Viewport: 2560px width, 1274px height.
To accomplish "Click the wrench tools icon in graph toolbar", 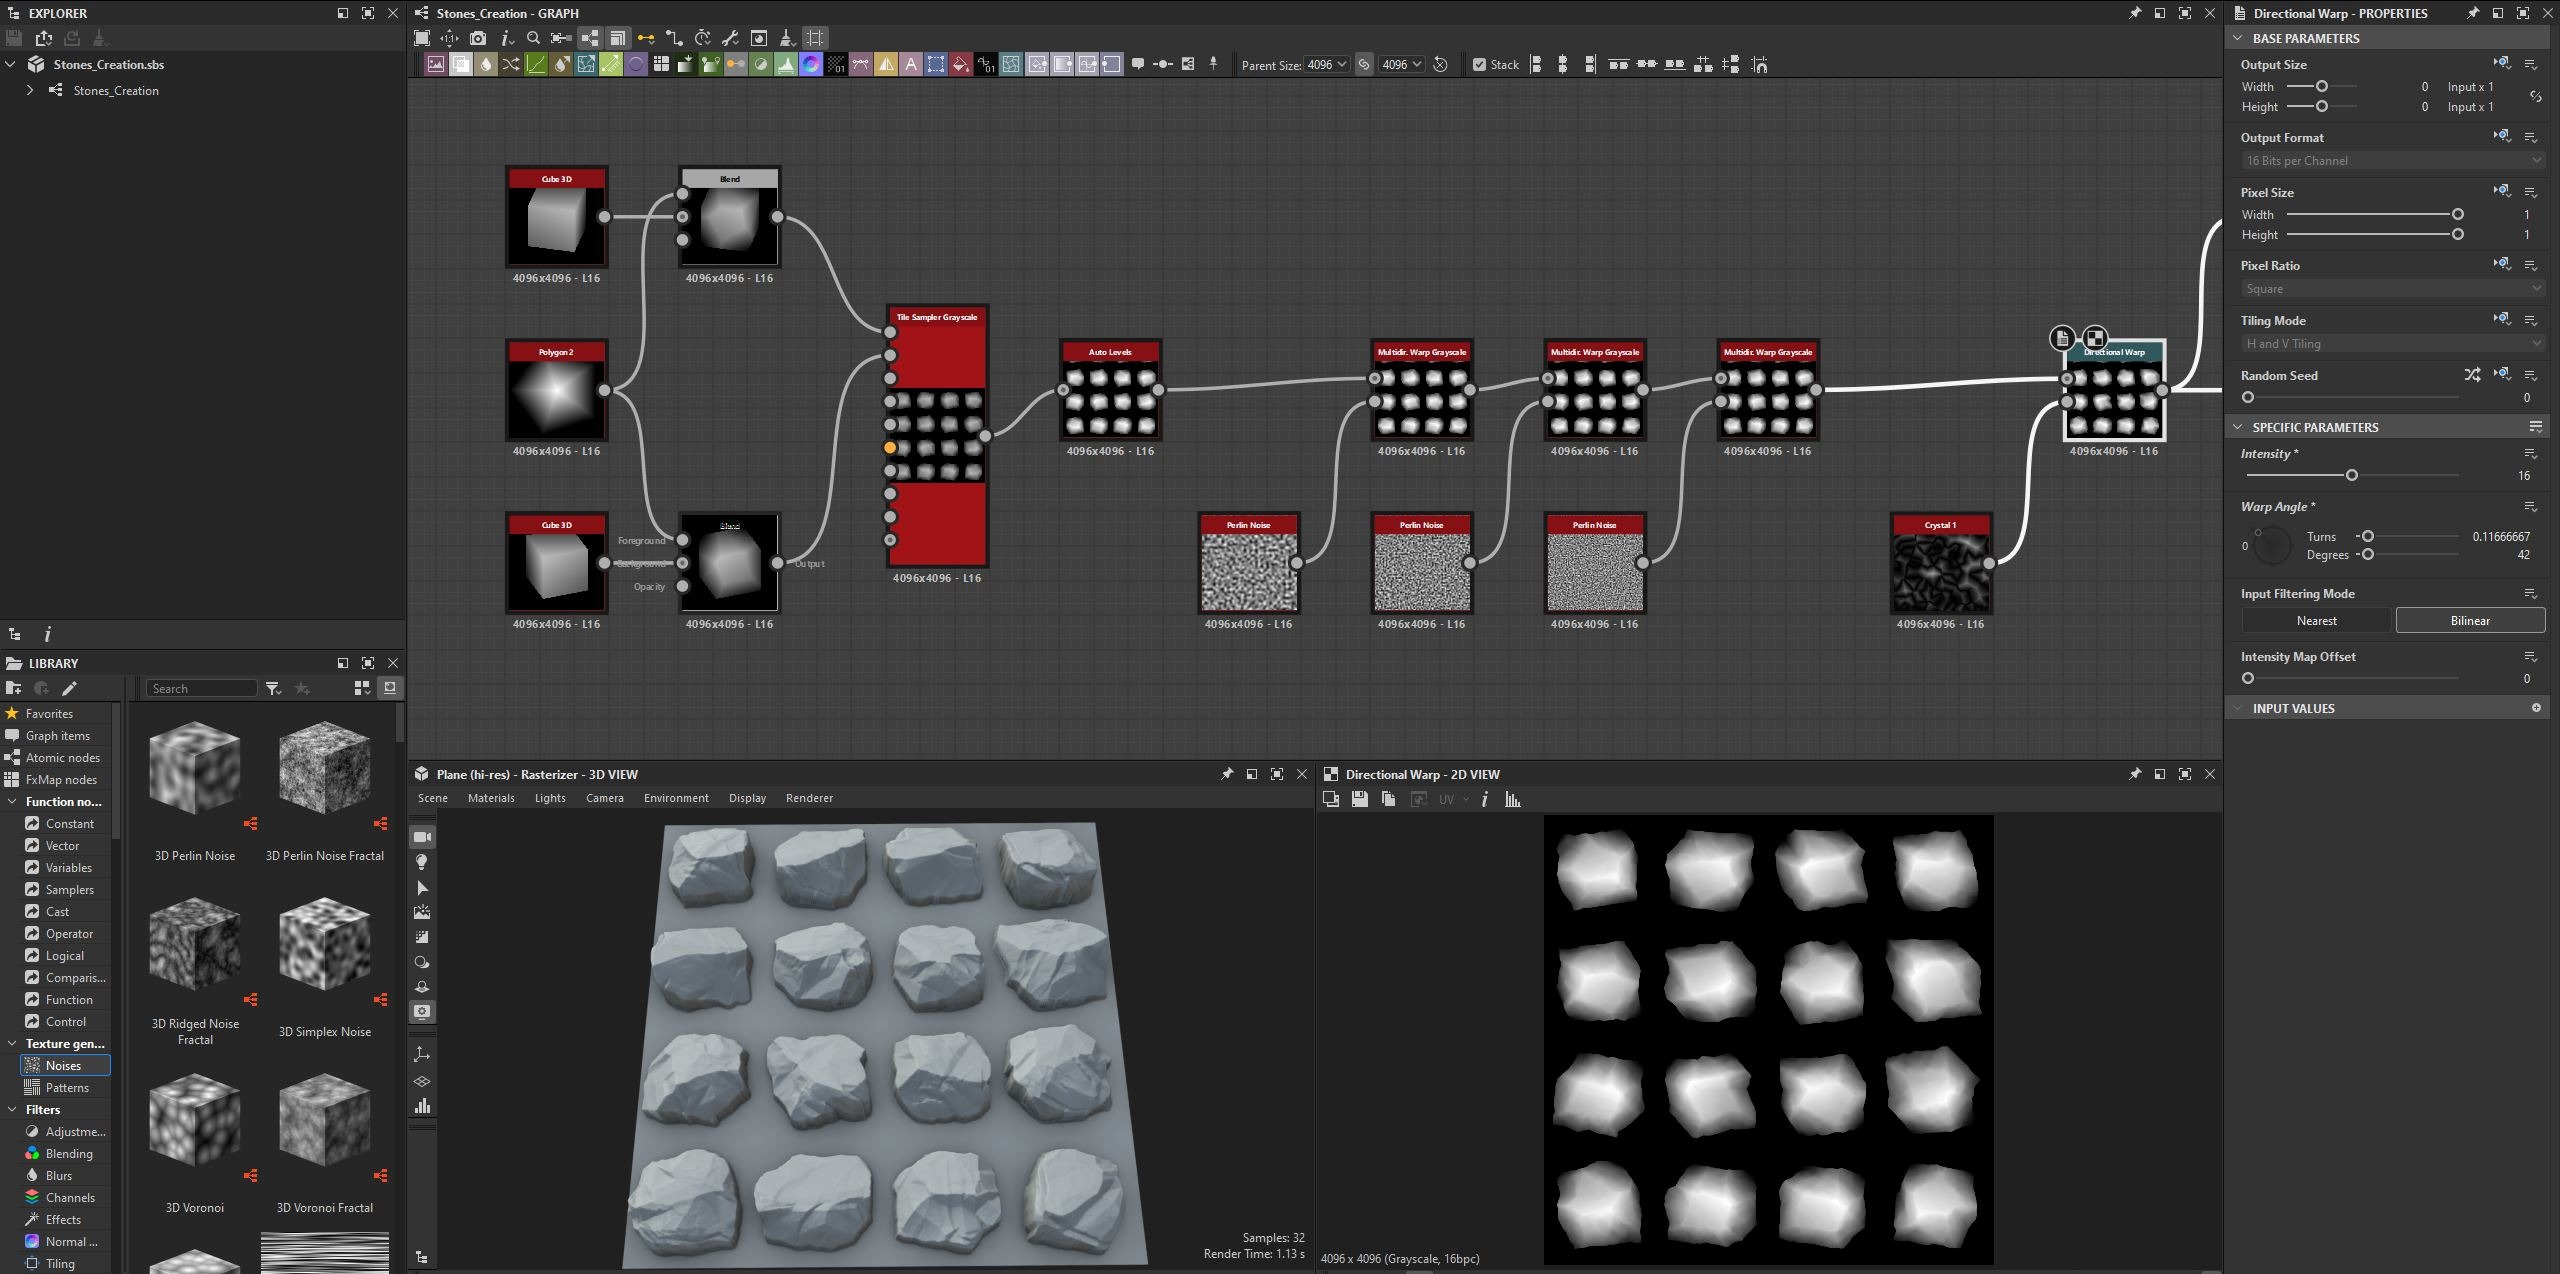I will (x=730, y=38).
